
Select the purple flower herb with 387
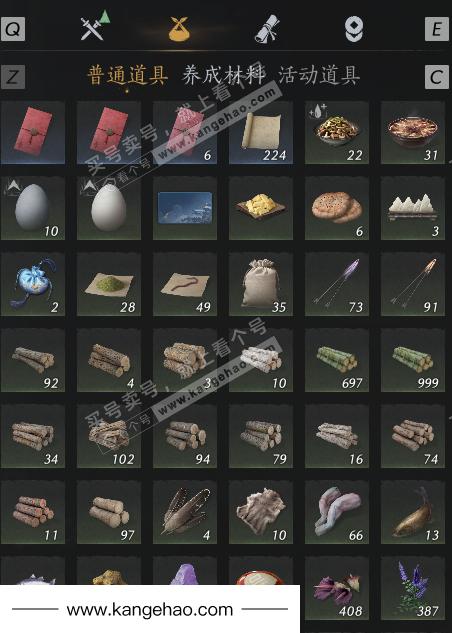tap(413, 588)
